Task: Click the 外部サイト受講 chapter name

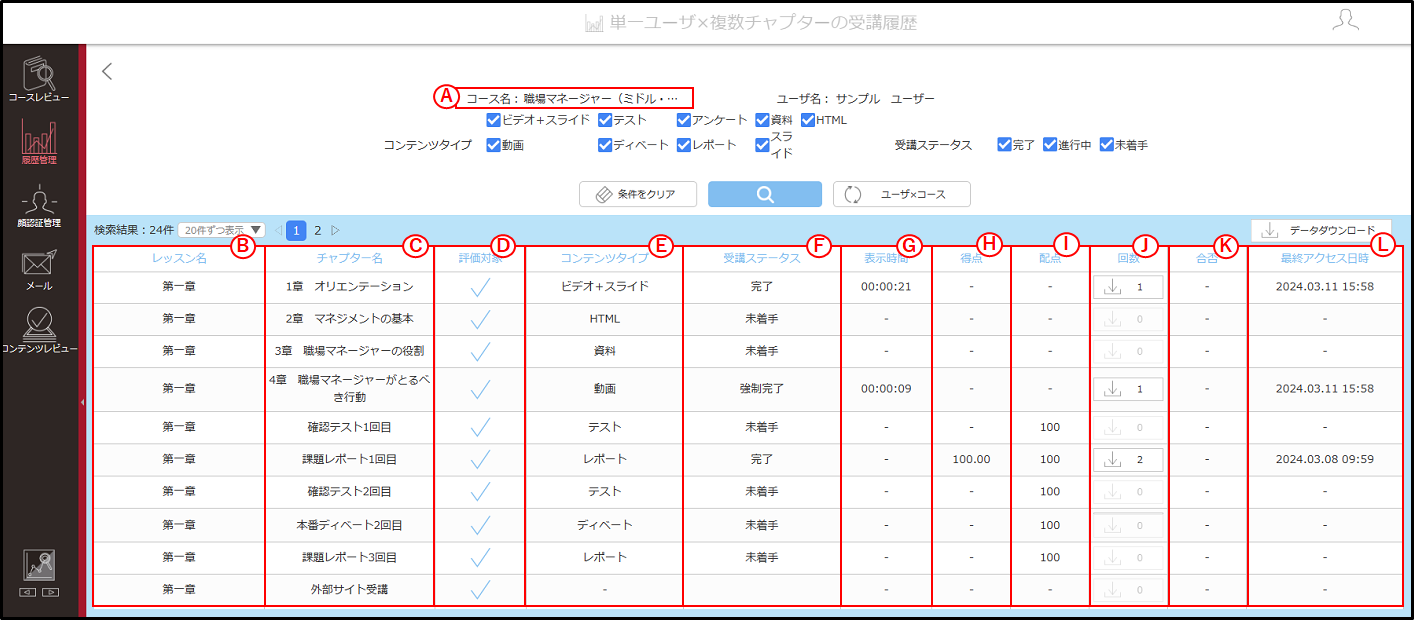Action: pos(349,589)
